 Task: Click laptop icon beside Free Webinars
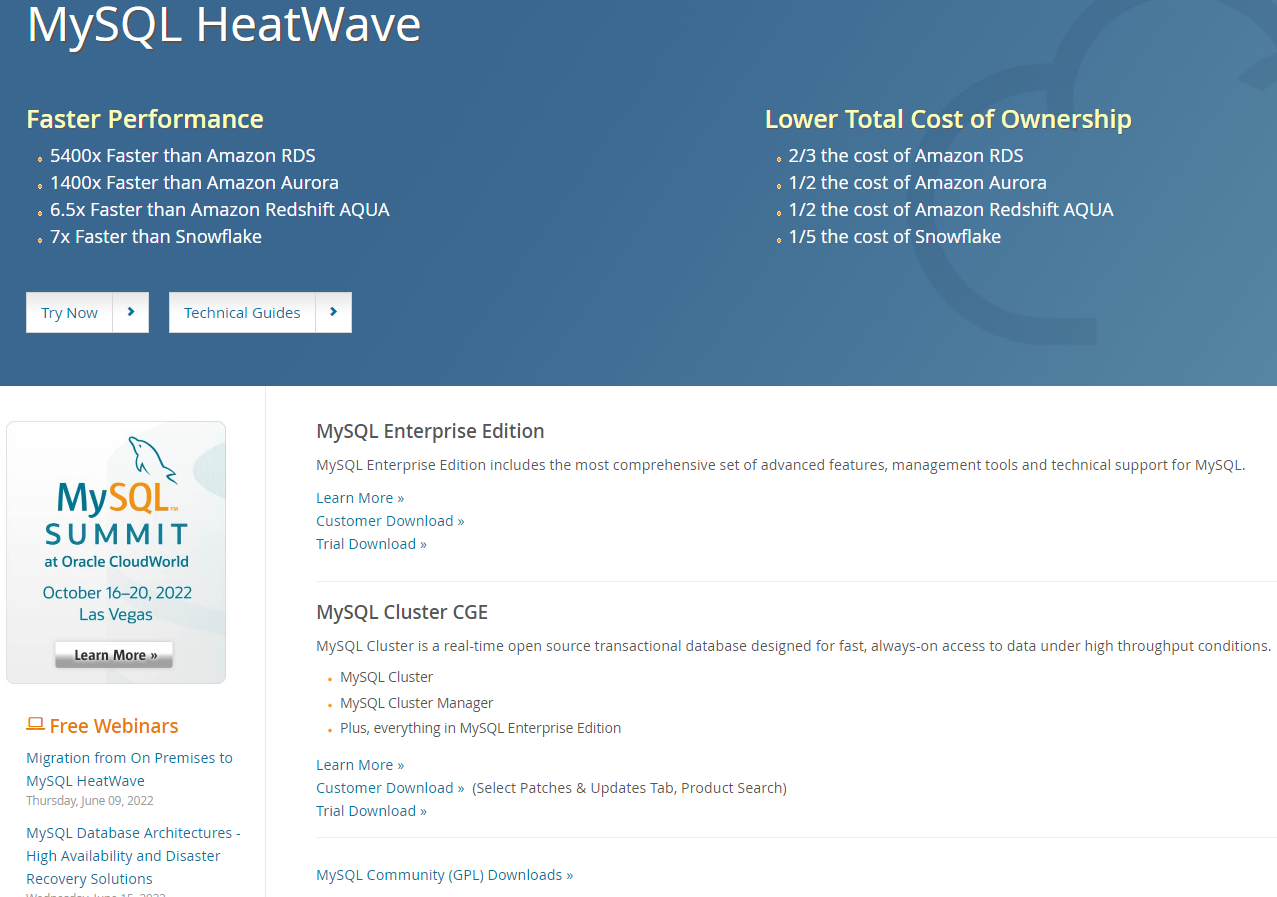point(35,724)
